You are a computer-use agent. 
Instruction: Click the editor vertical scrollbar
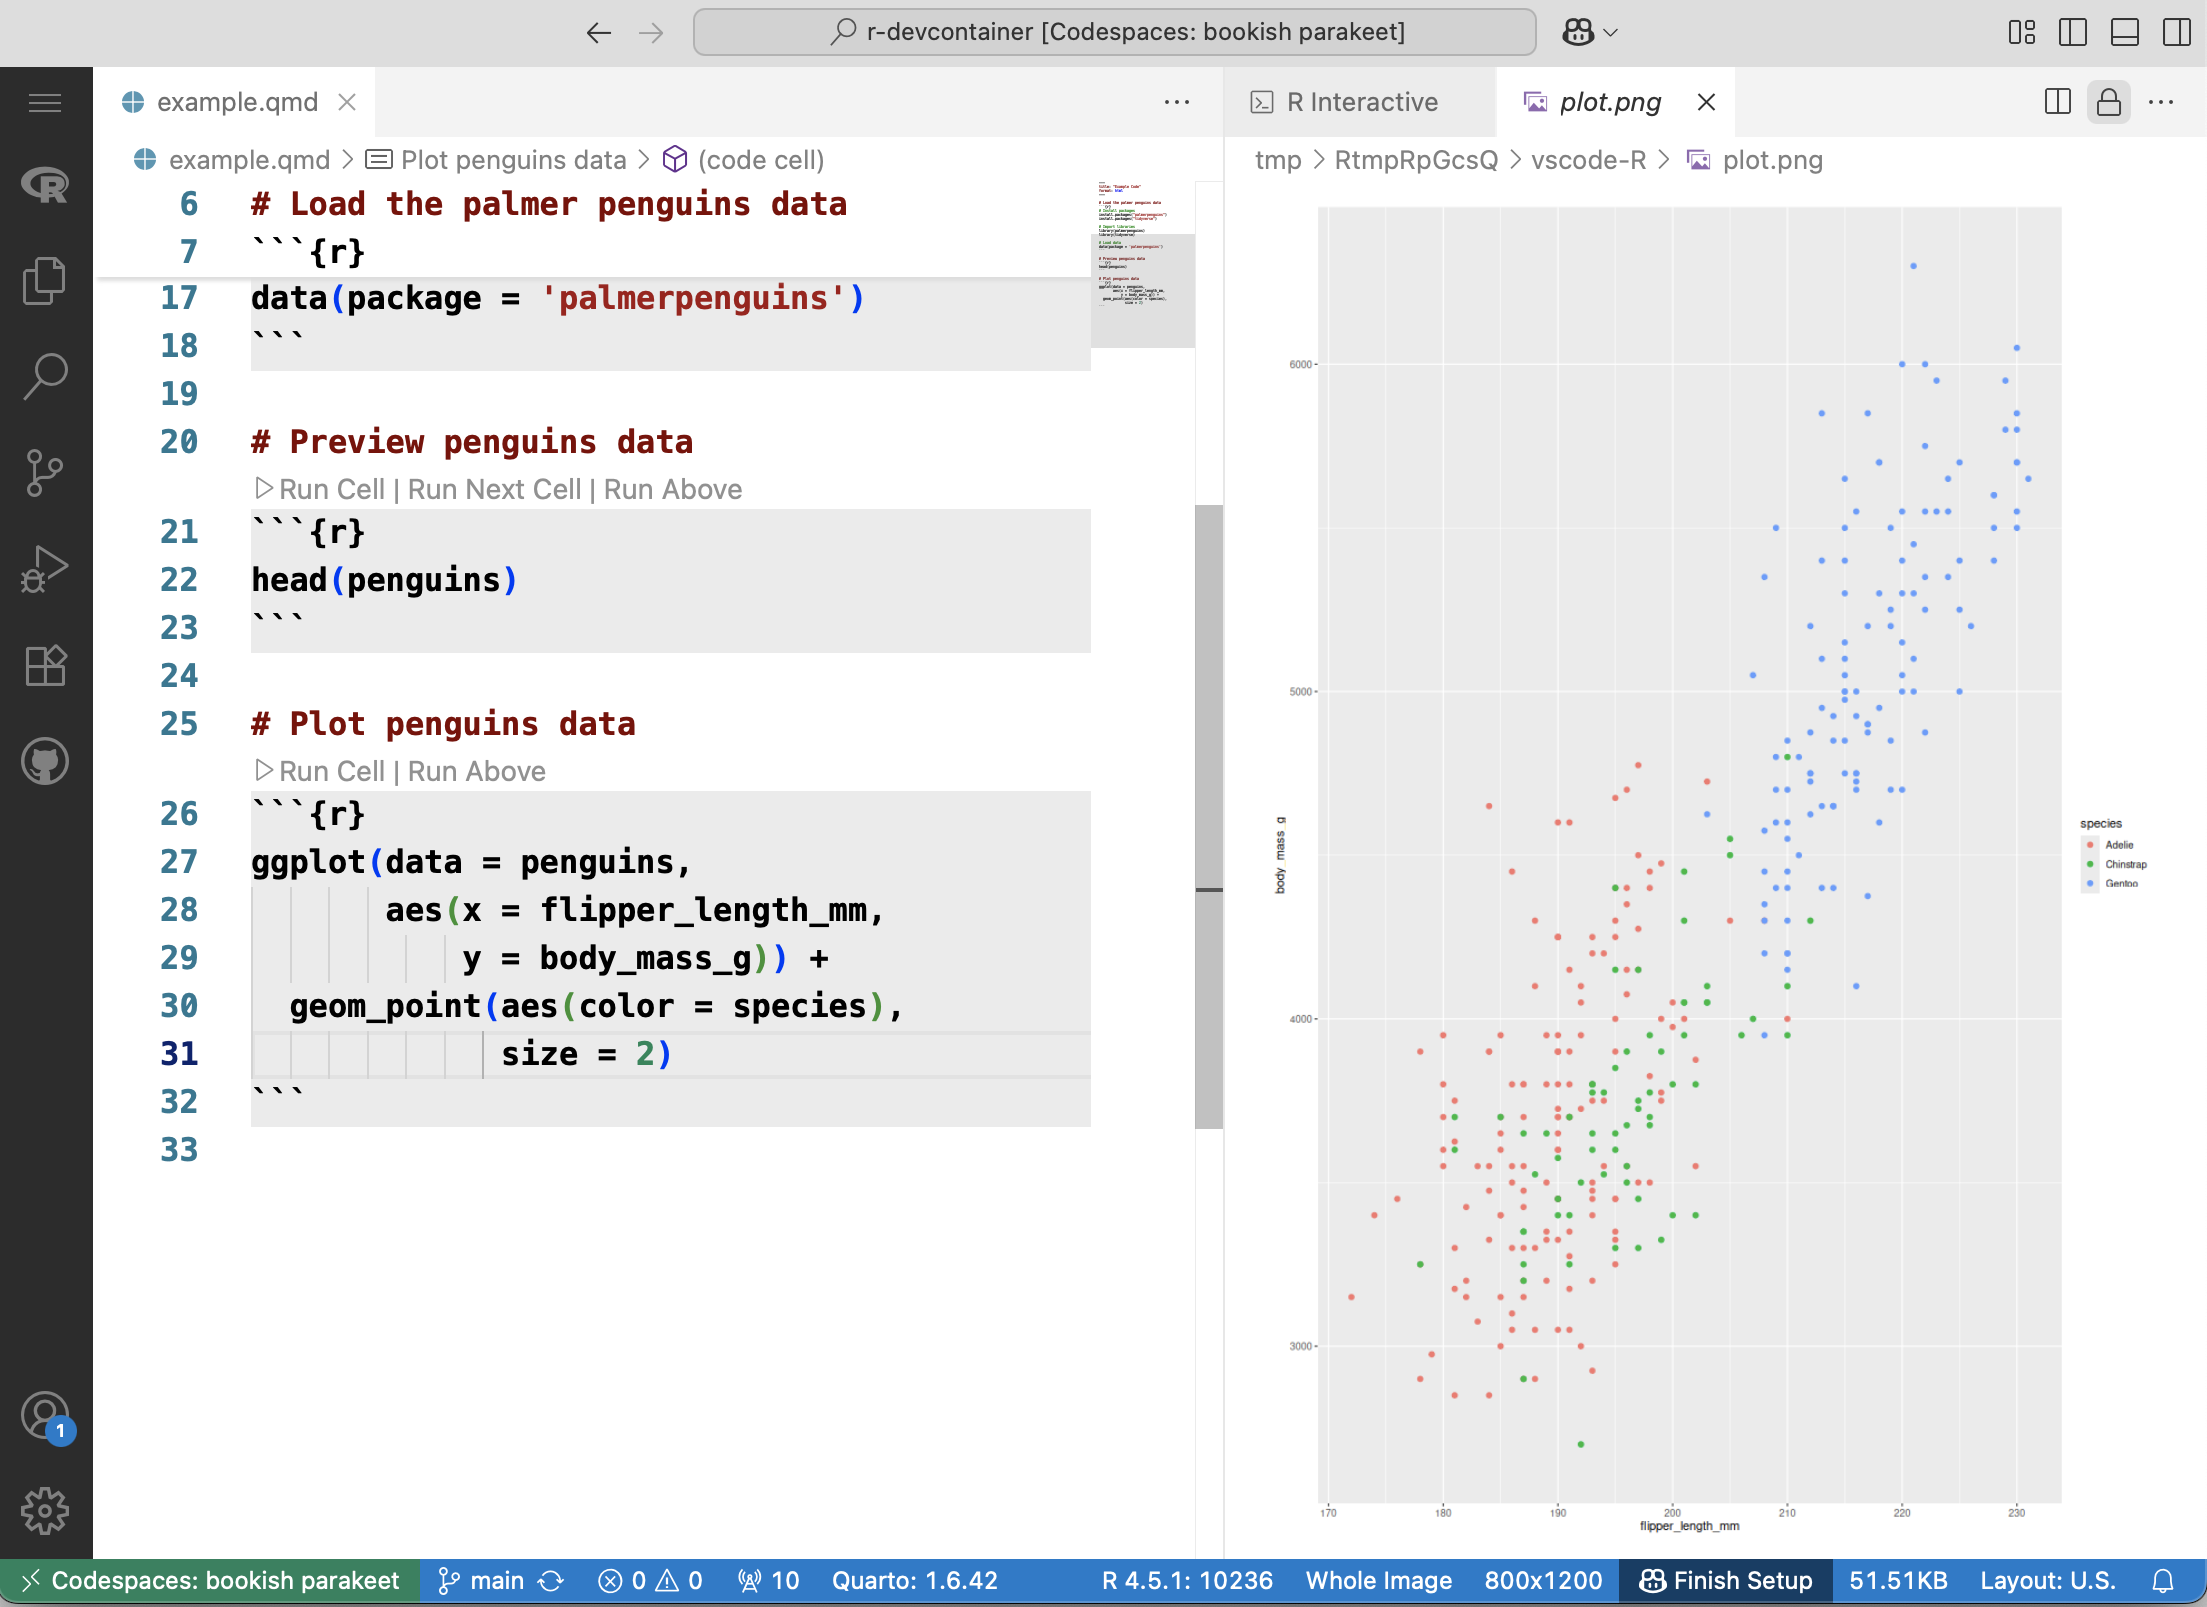coord(1209,816)
